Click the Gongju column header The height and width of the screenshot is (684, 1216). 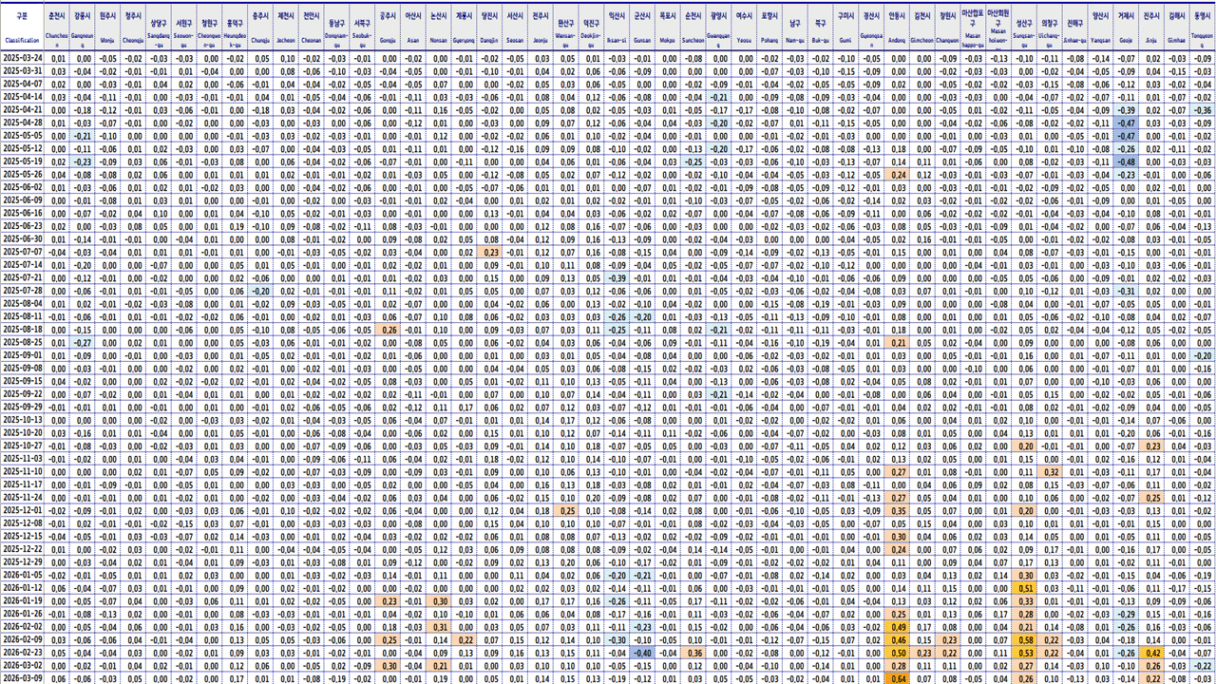coord(388,28)
